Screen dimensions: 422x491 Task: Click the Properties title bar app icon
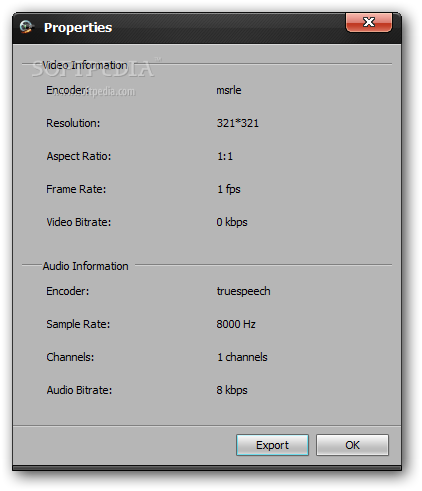point(26,27)
